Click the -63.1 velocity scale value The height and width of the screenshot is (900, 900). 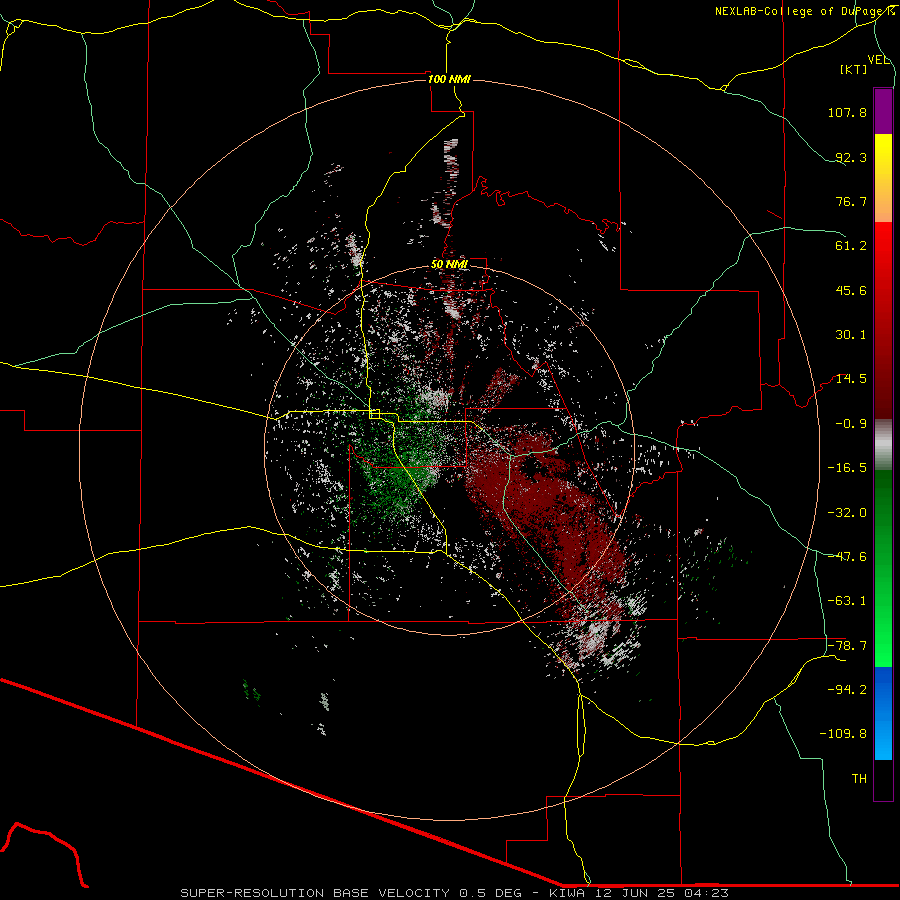click(x=847, y=601)
